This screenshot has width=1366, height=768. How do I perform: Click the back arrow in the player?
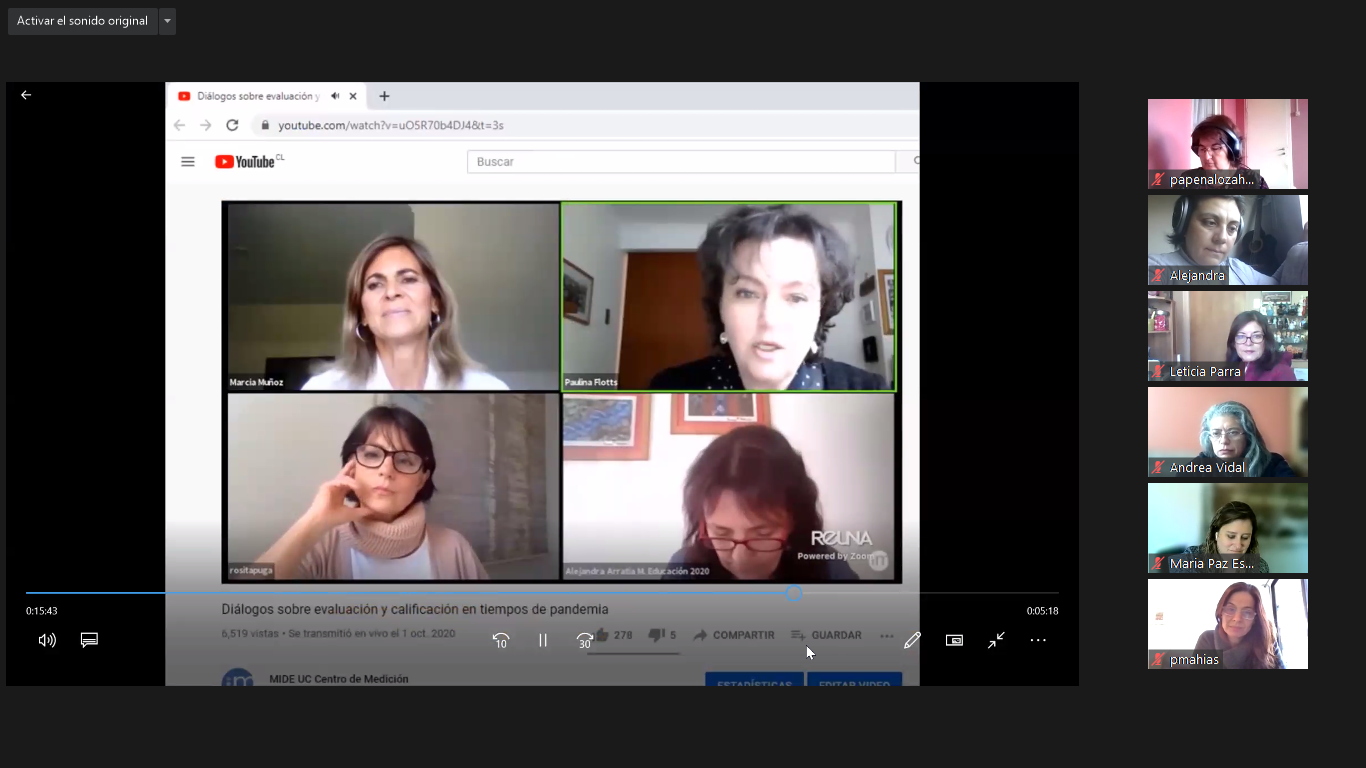click(26, 95)
